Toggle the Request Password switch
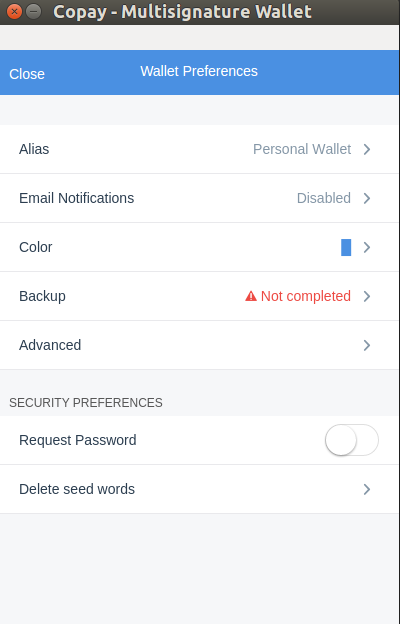The width and height of the screenshot is (400, 624). 352,440
